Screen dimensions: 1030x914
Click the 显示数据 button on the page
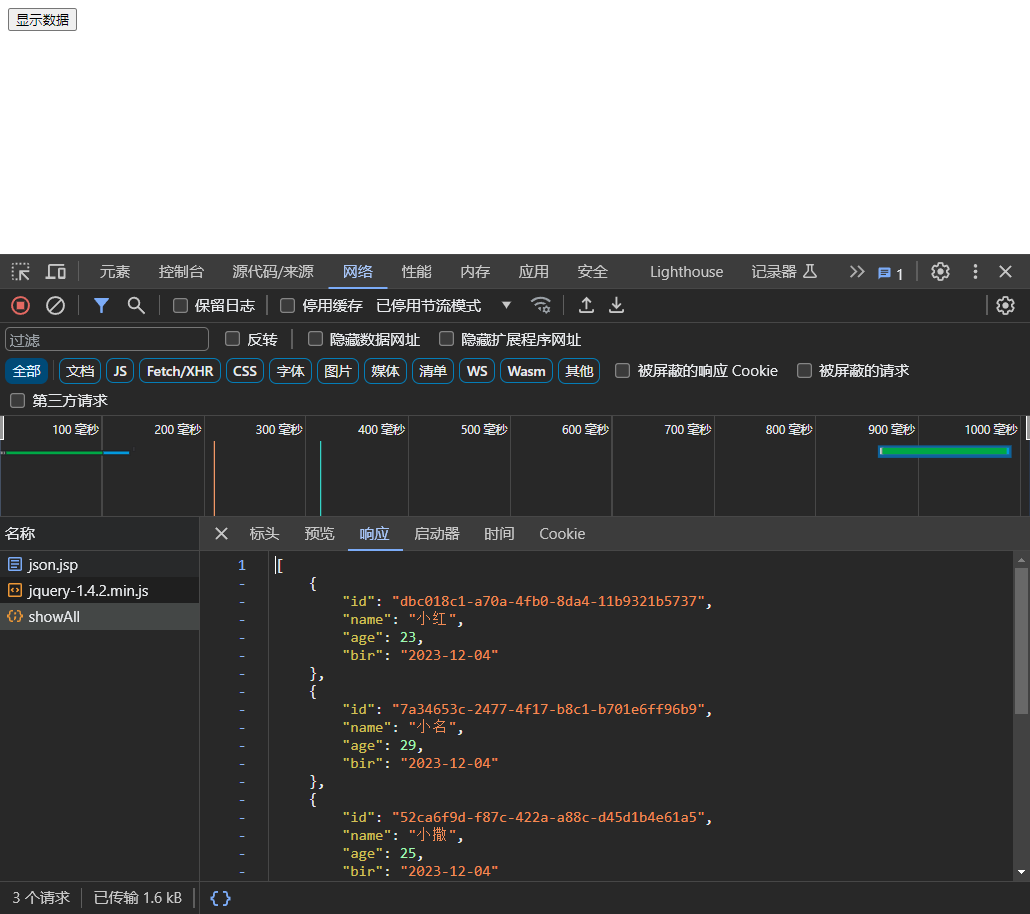42,20
